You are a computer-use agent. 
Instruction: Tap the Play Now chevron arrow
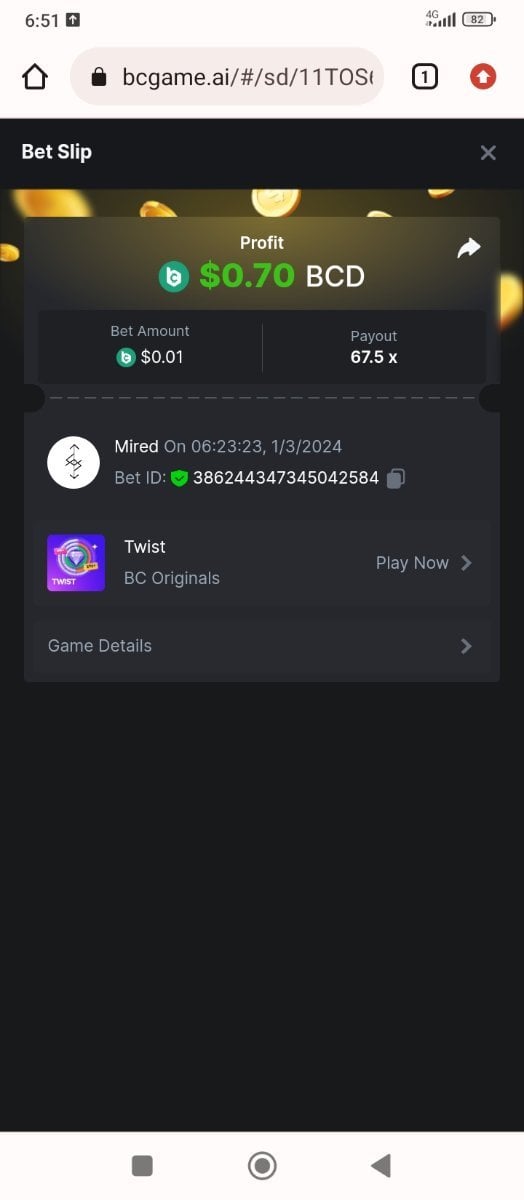point(466,563)
